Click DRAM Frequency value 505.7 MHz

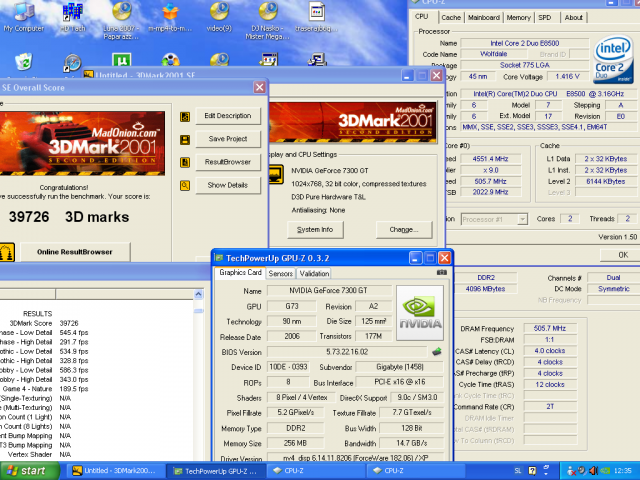[550, 329]
